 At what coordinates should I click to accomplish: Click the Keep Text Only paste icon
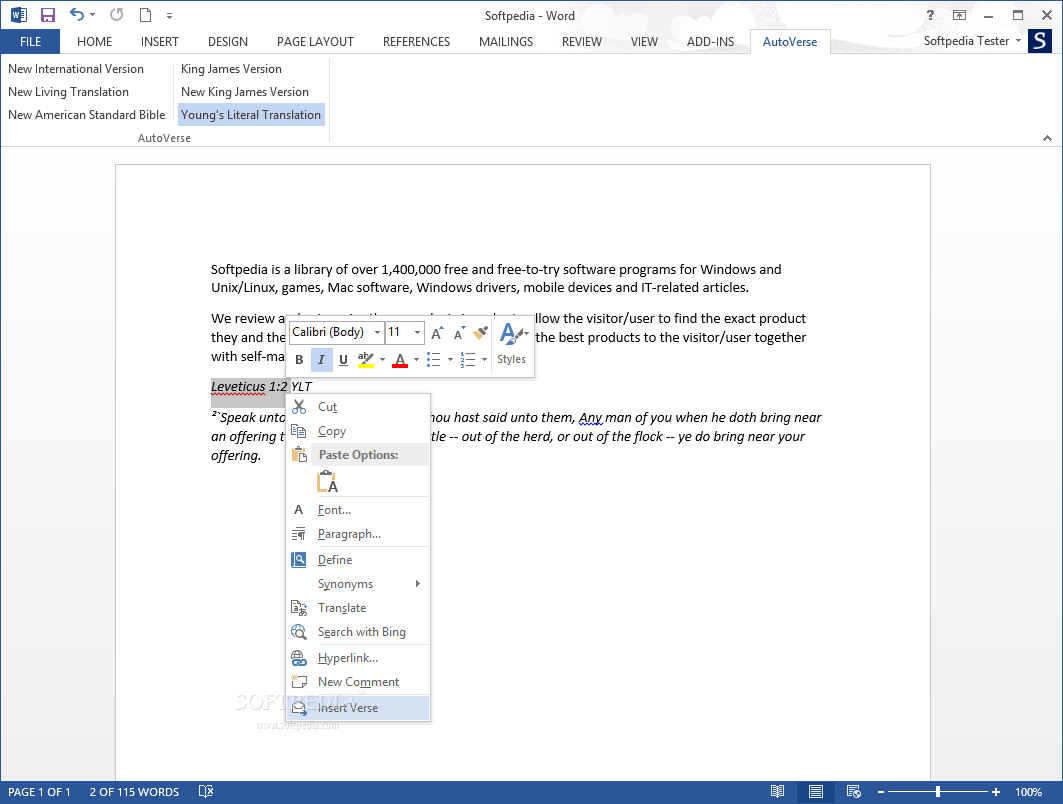327,481
